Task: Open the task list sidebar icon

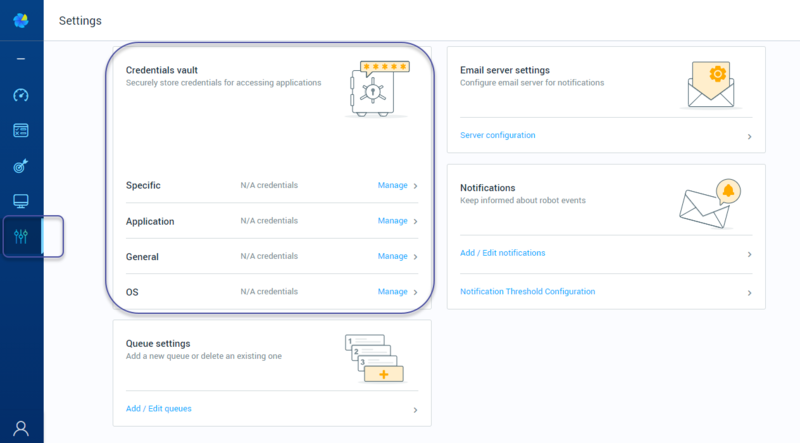Action: coord(21,130)
